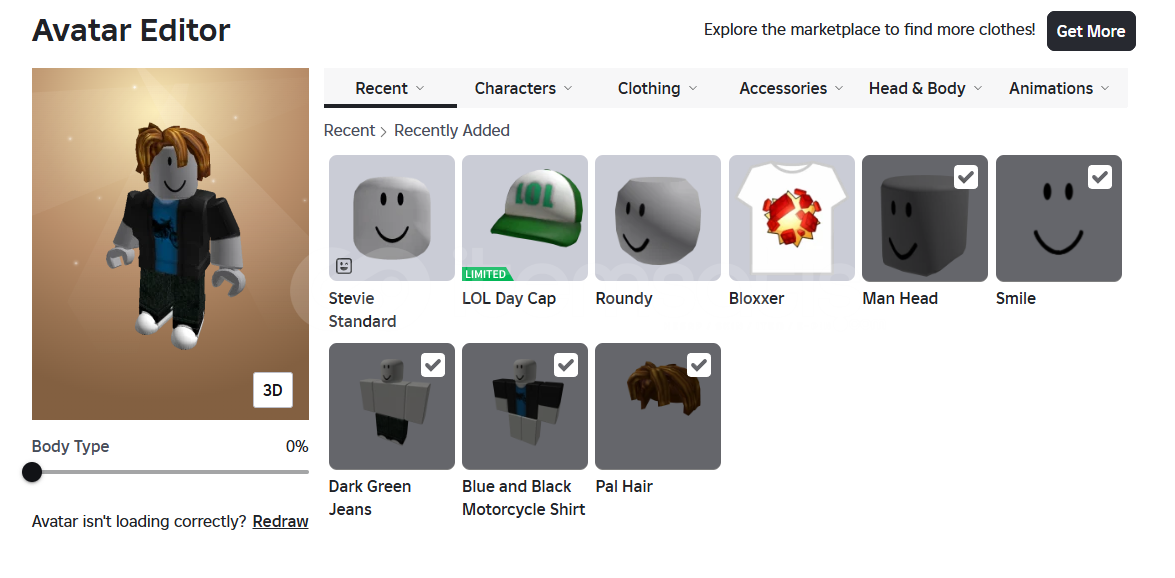Click the Roundy item name
This screenshot has width=1175, height=578.
tap(624, 298)
